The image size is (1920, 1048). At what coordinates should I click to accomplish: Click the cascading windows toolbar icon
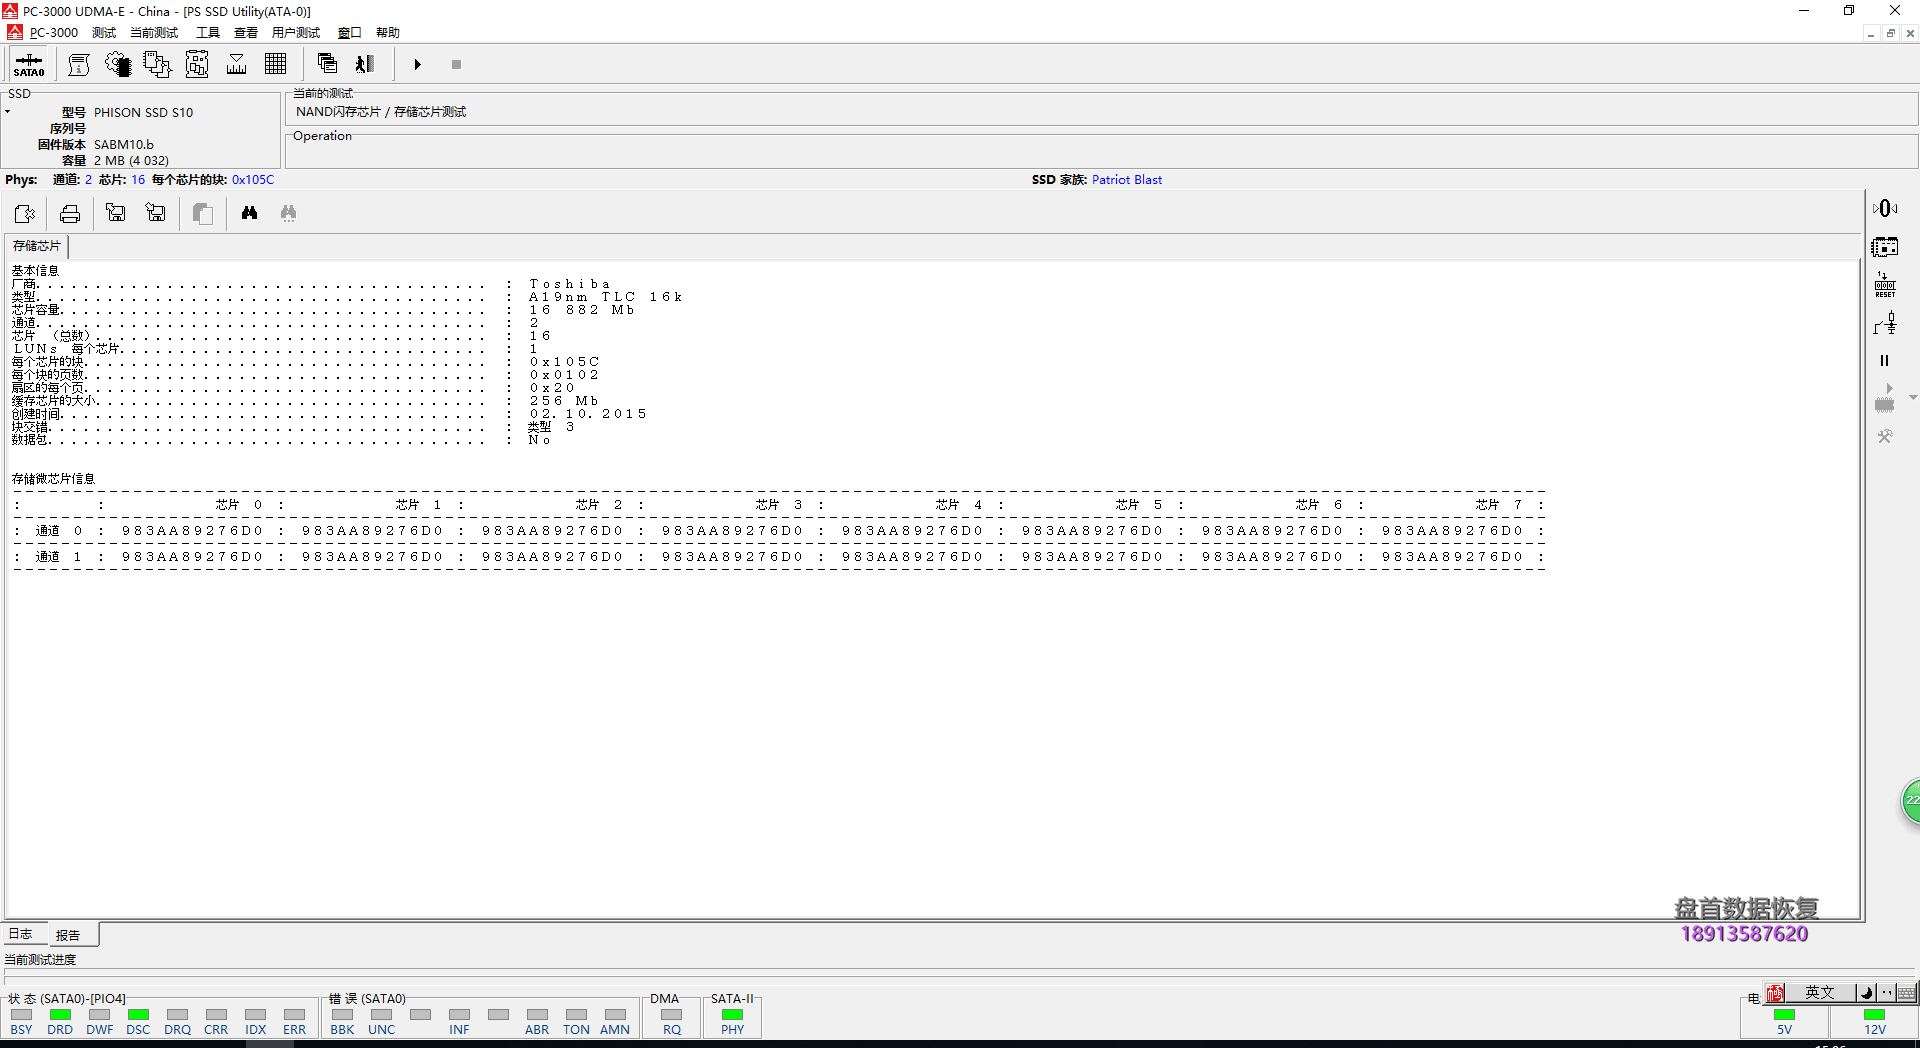tap(327, 64)
